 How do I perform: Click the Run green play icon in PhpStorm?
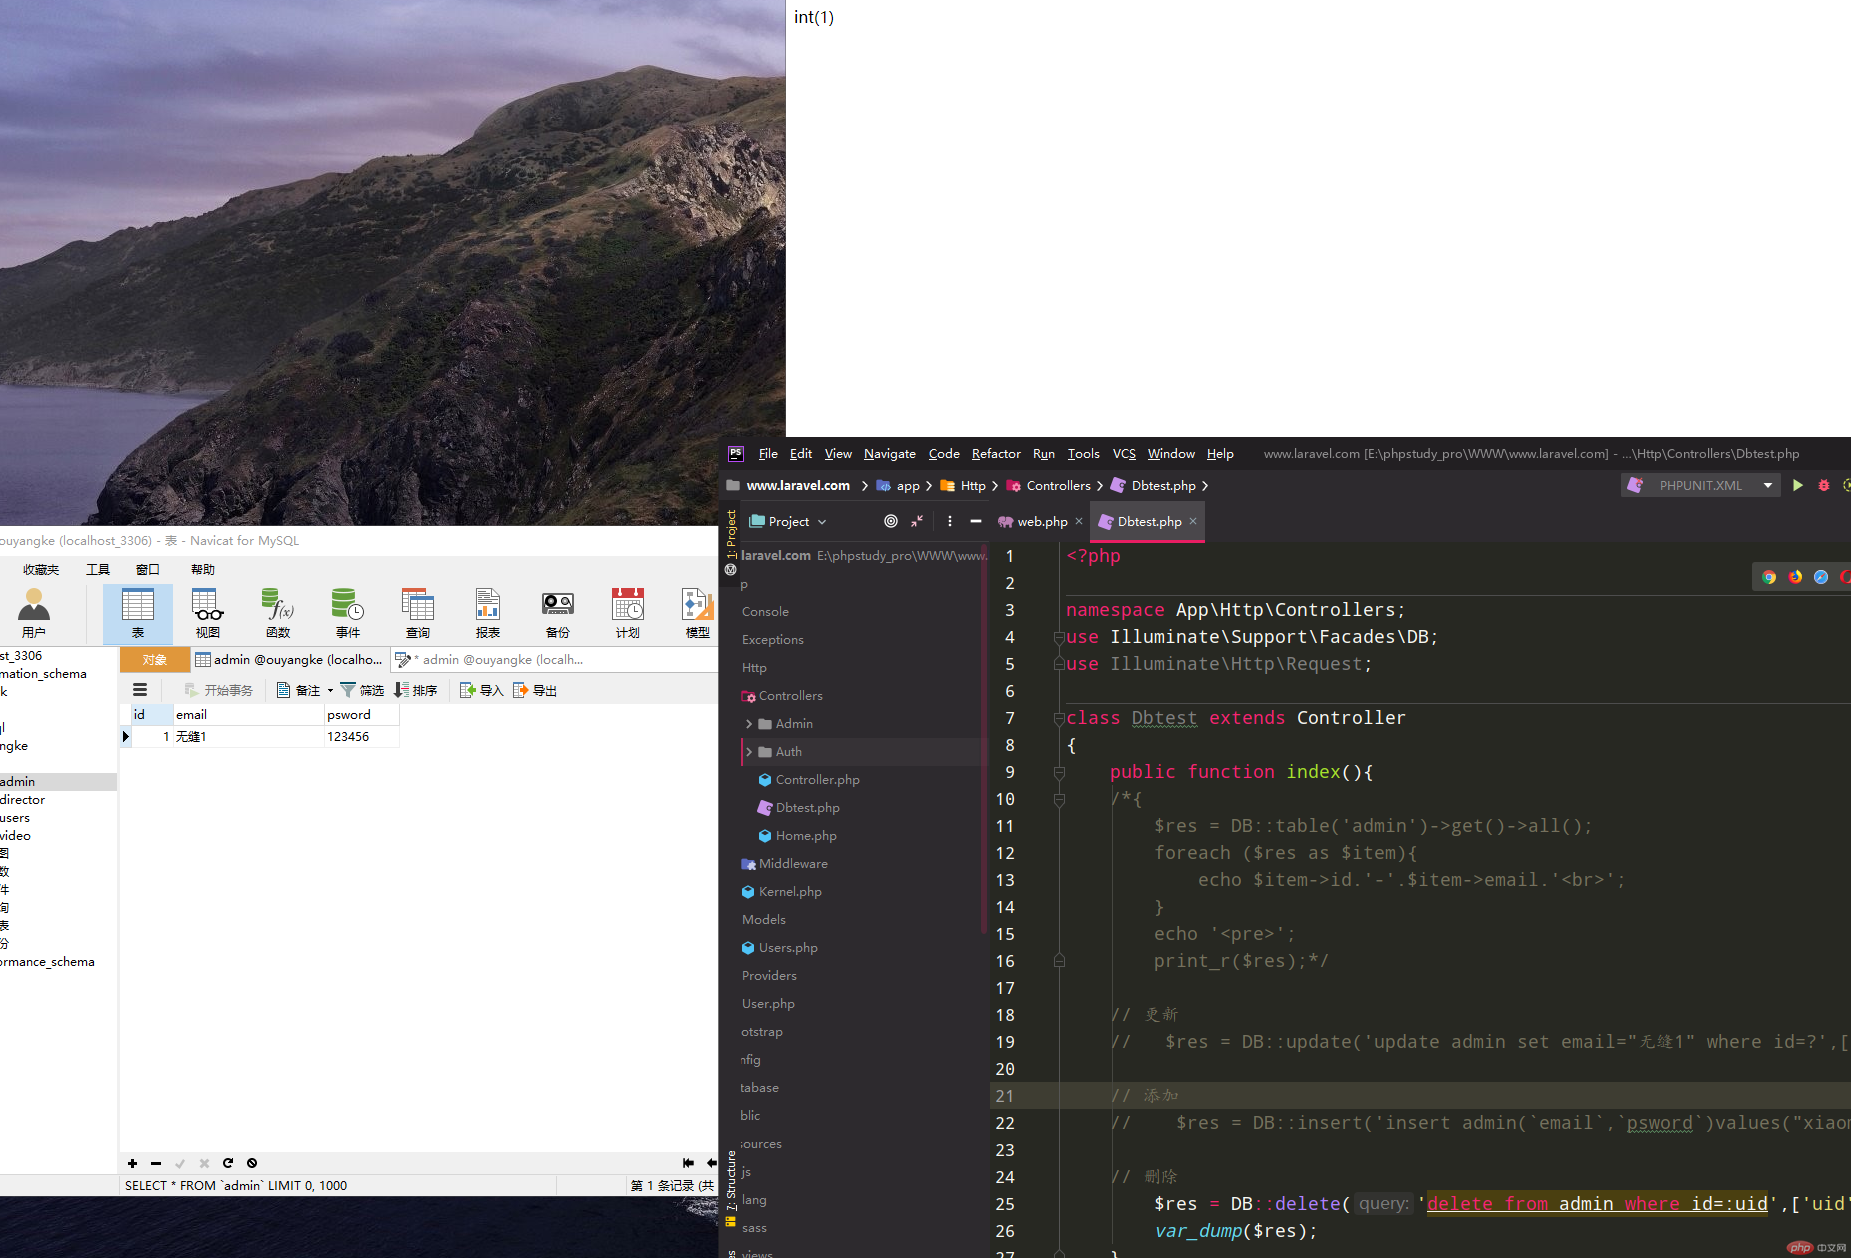coord(1798,485)
